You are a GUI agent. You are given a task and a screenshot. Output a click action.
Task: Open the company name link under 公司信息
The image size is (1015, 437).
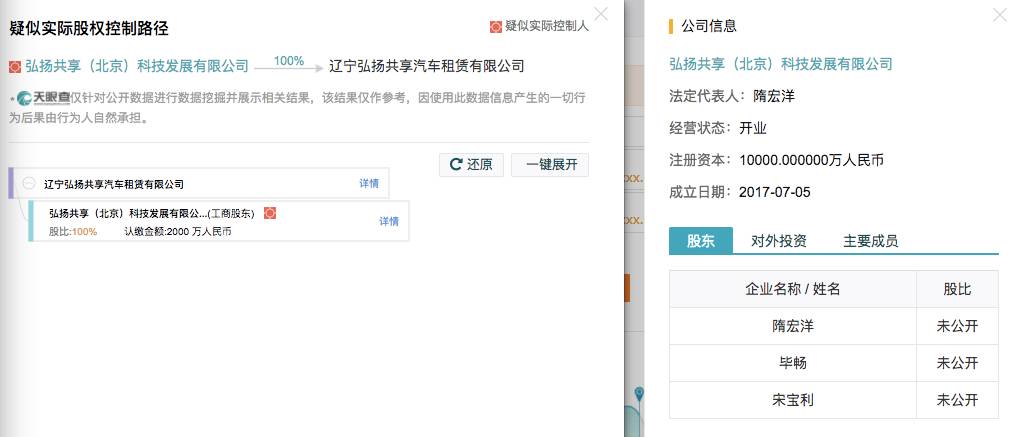coord(781,63)
